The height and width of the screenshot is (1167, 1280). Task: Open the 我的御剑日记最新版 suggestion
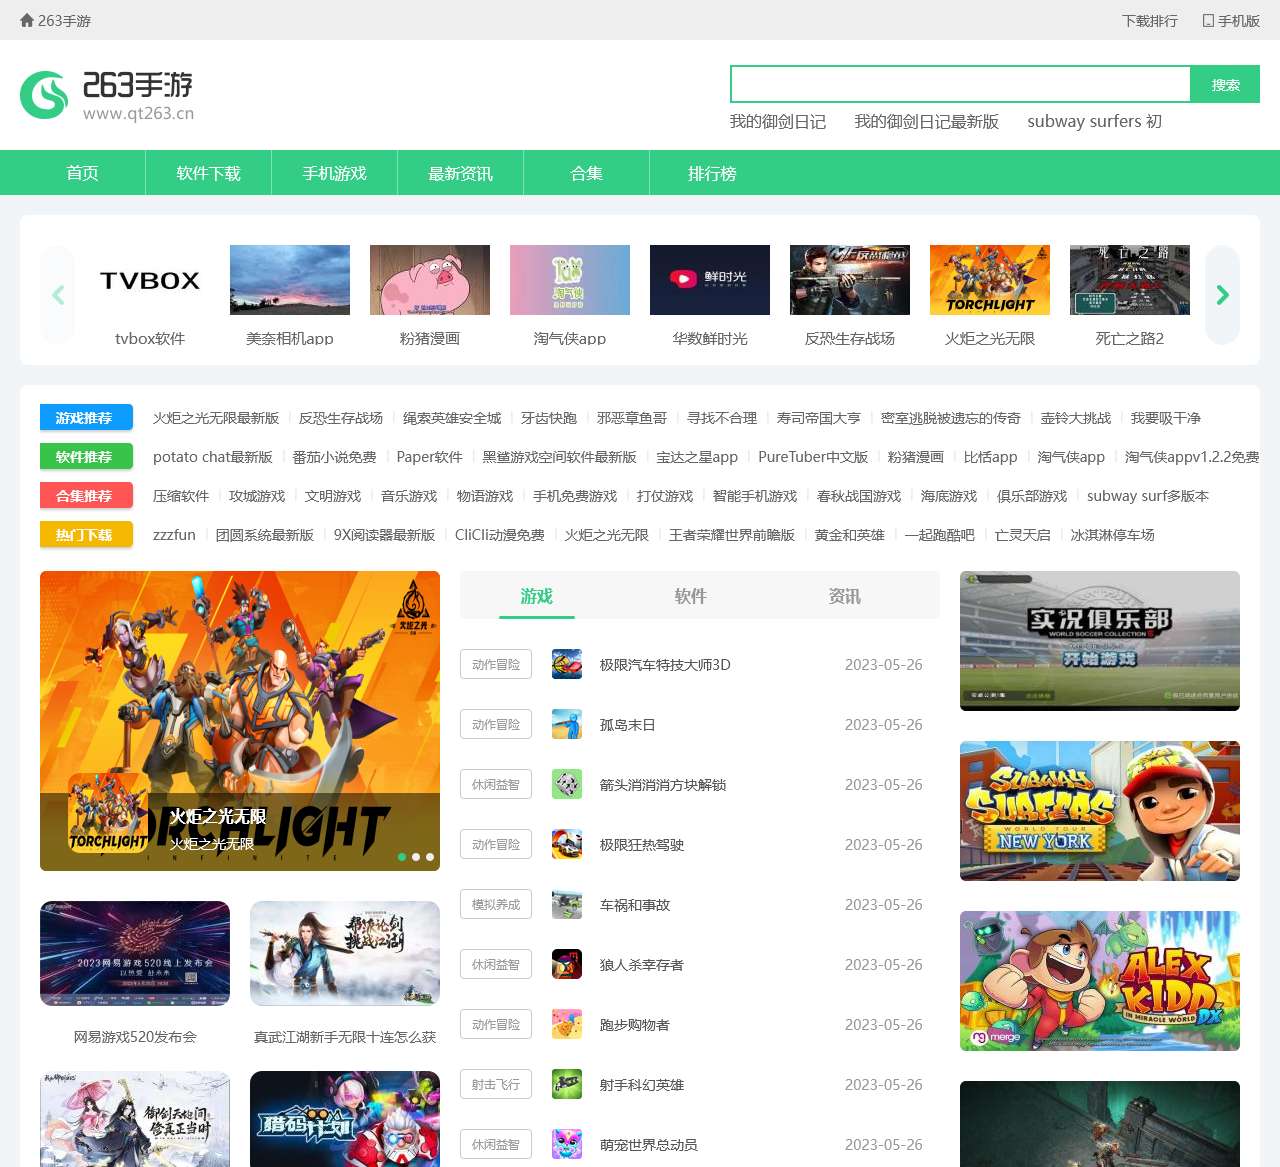(x=927, y=121)
